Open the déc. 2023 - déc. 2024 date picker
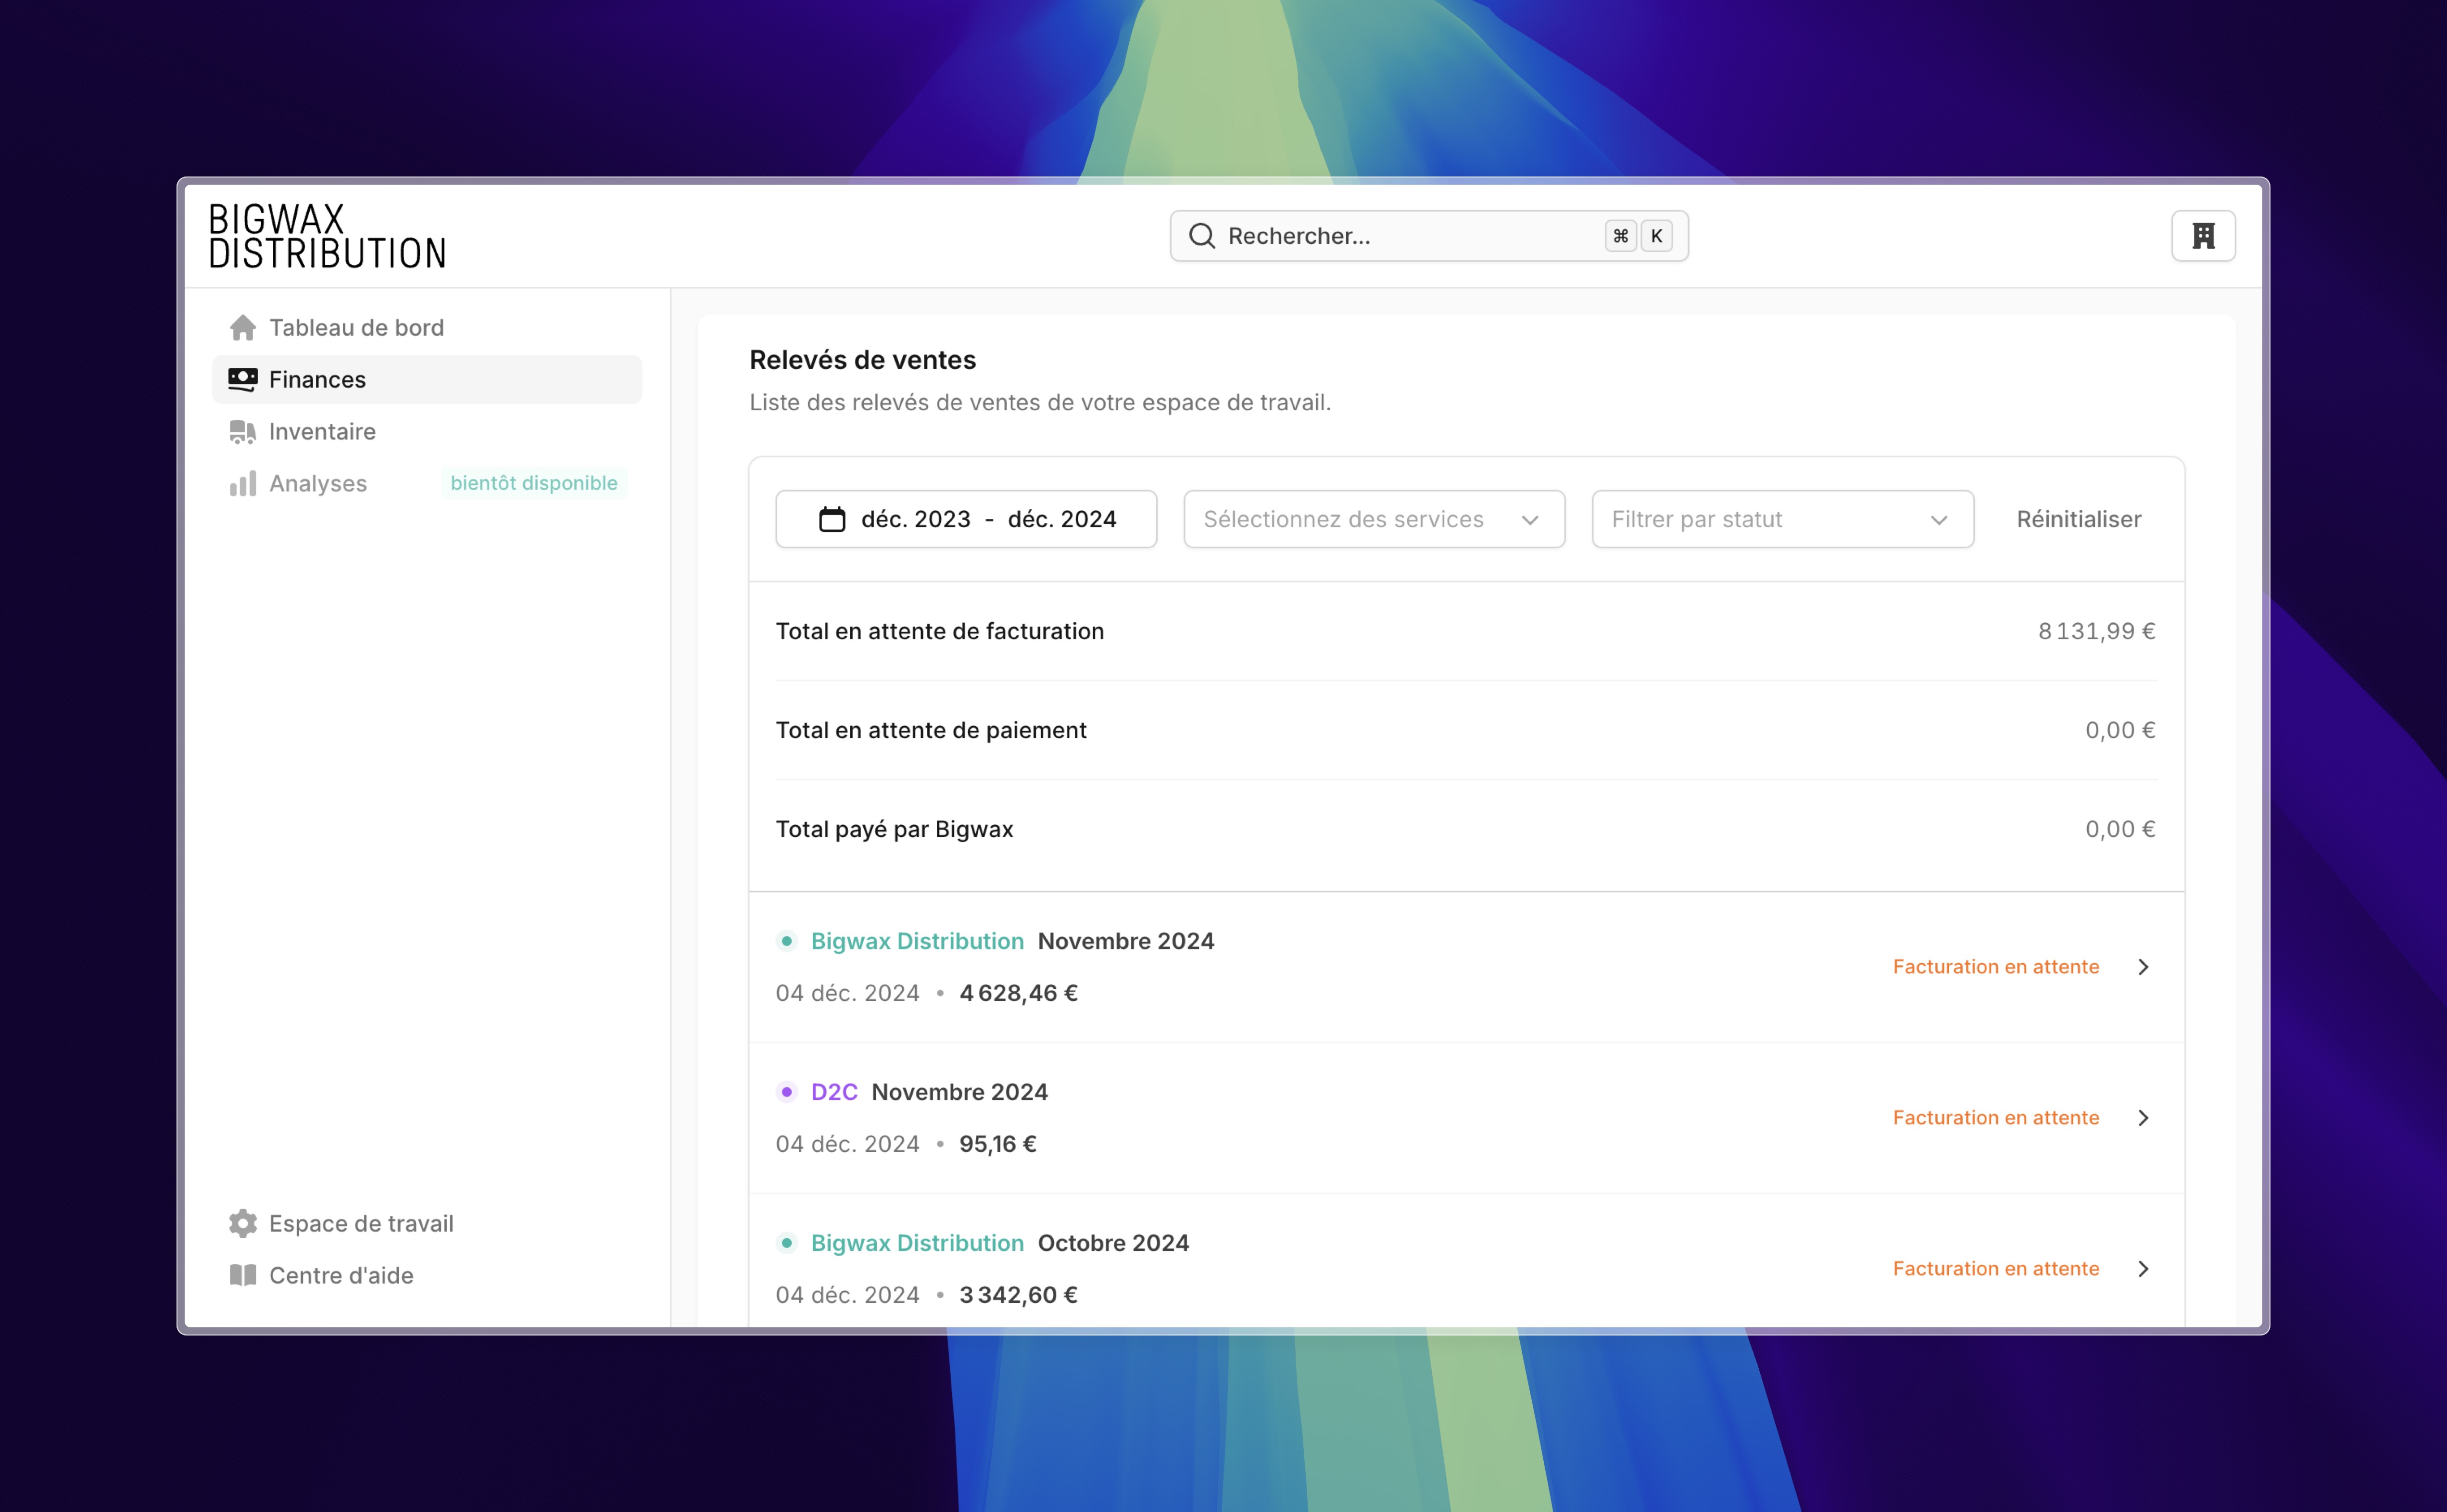 tap(966, 519)
